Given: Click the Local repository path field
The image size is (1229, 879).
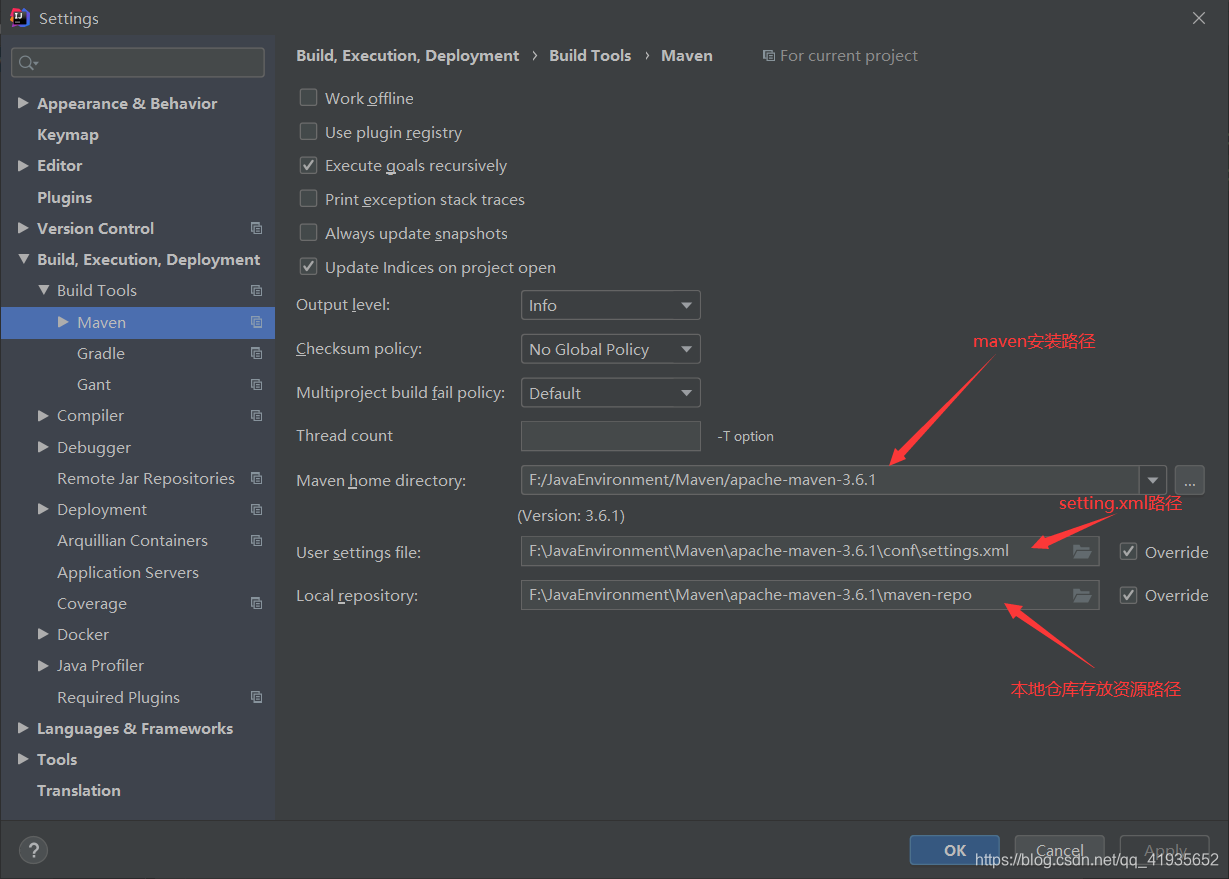Looking at the screenshot, I should point(810,595).
